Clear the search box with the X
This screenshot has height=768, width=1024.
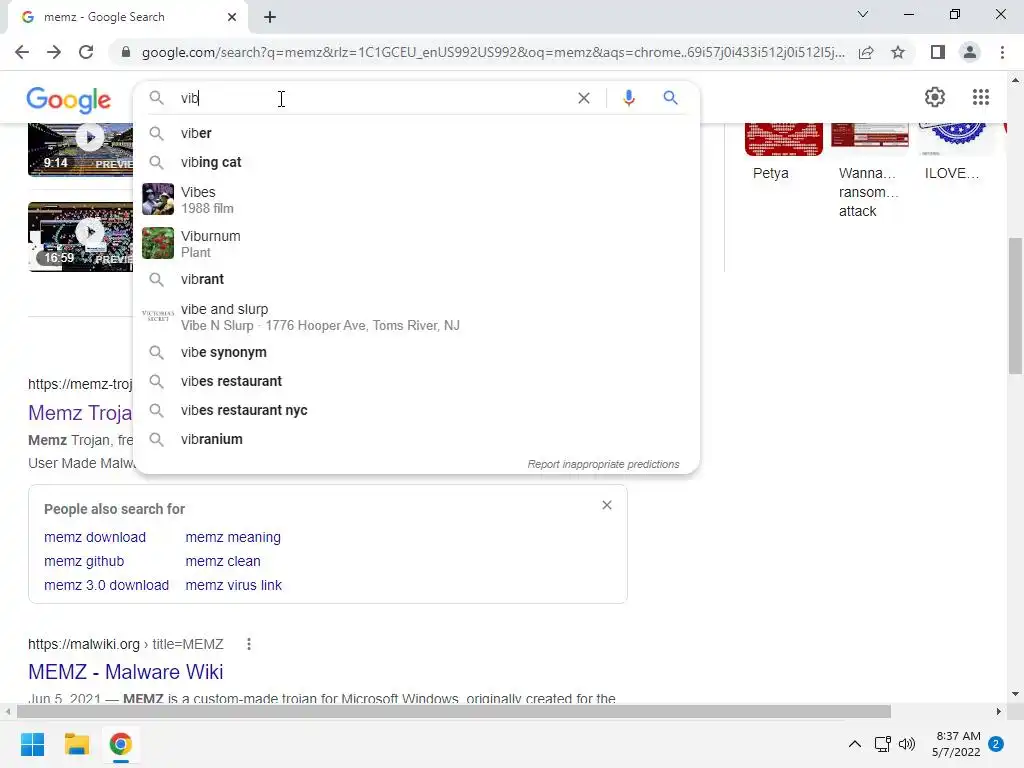point(584,98)
